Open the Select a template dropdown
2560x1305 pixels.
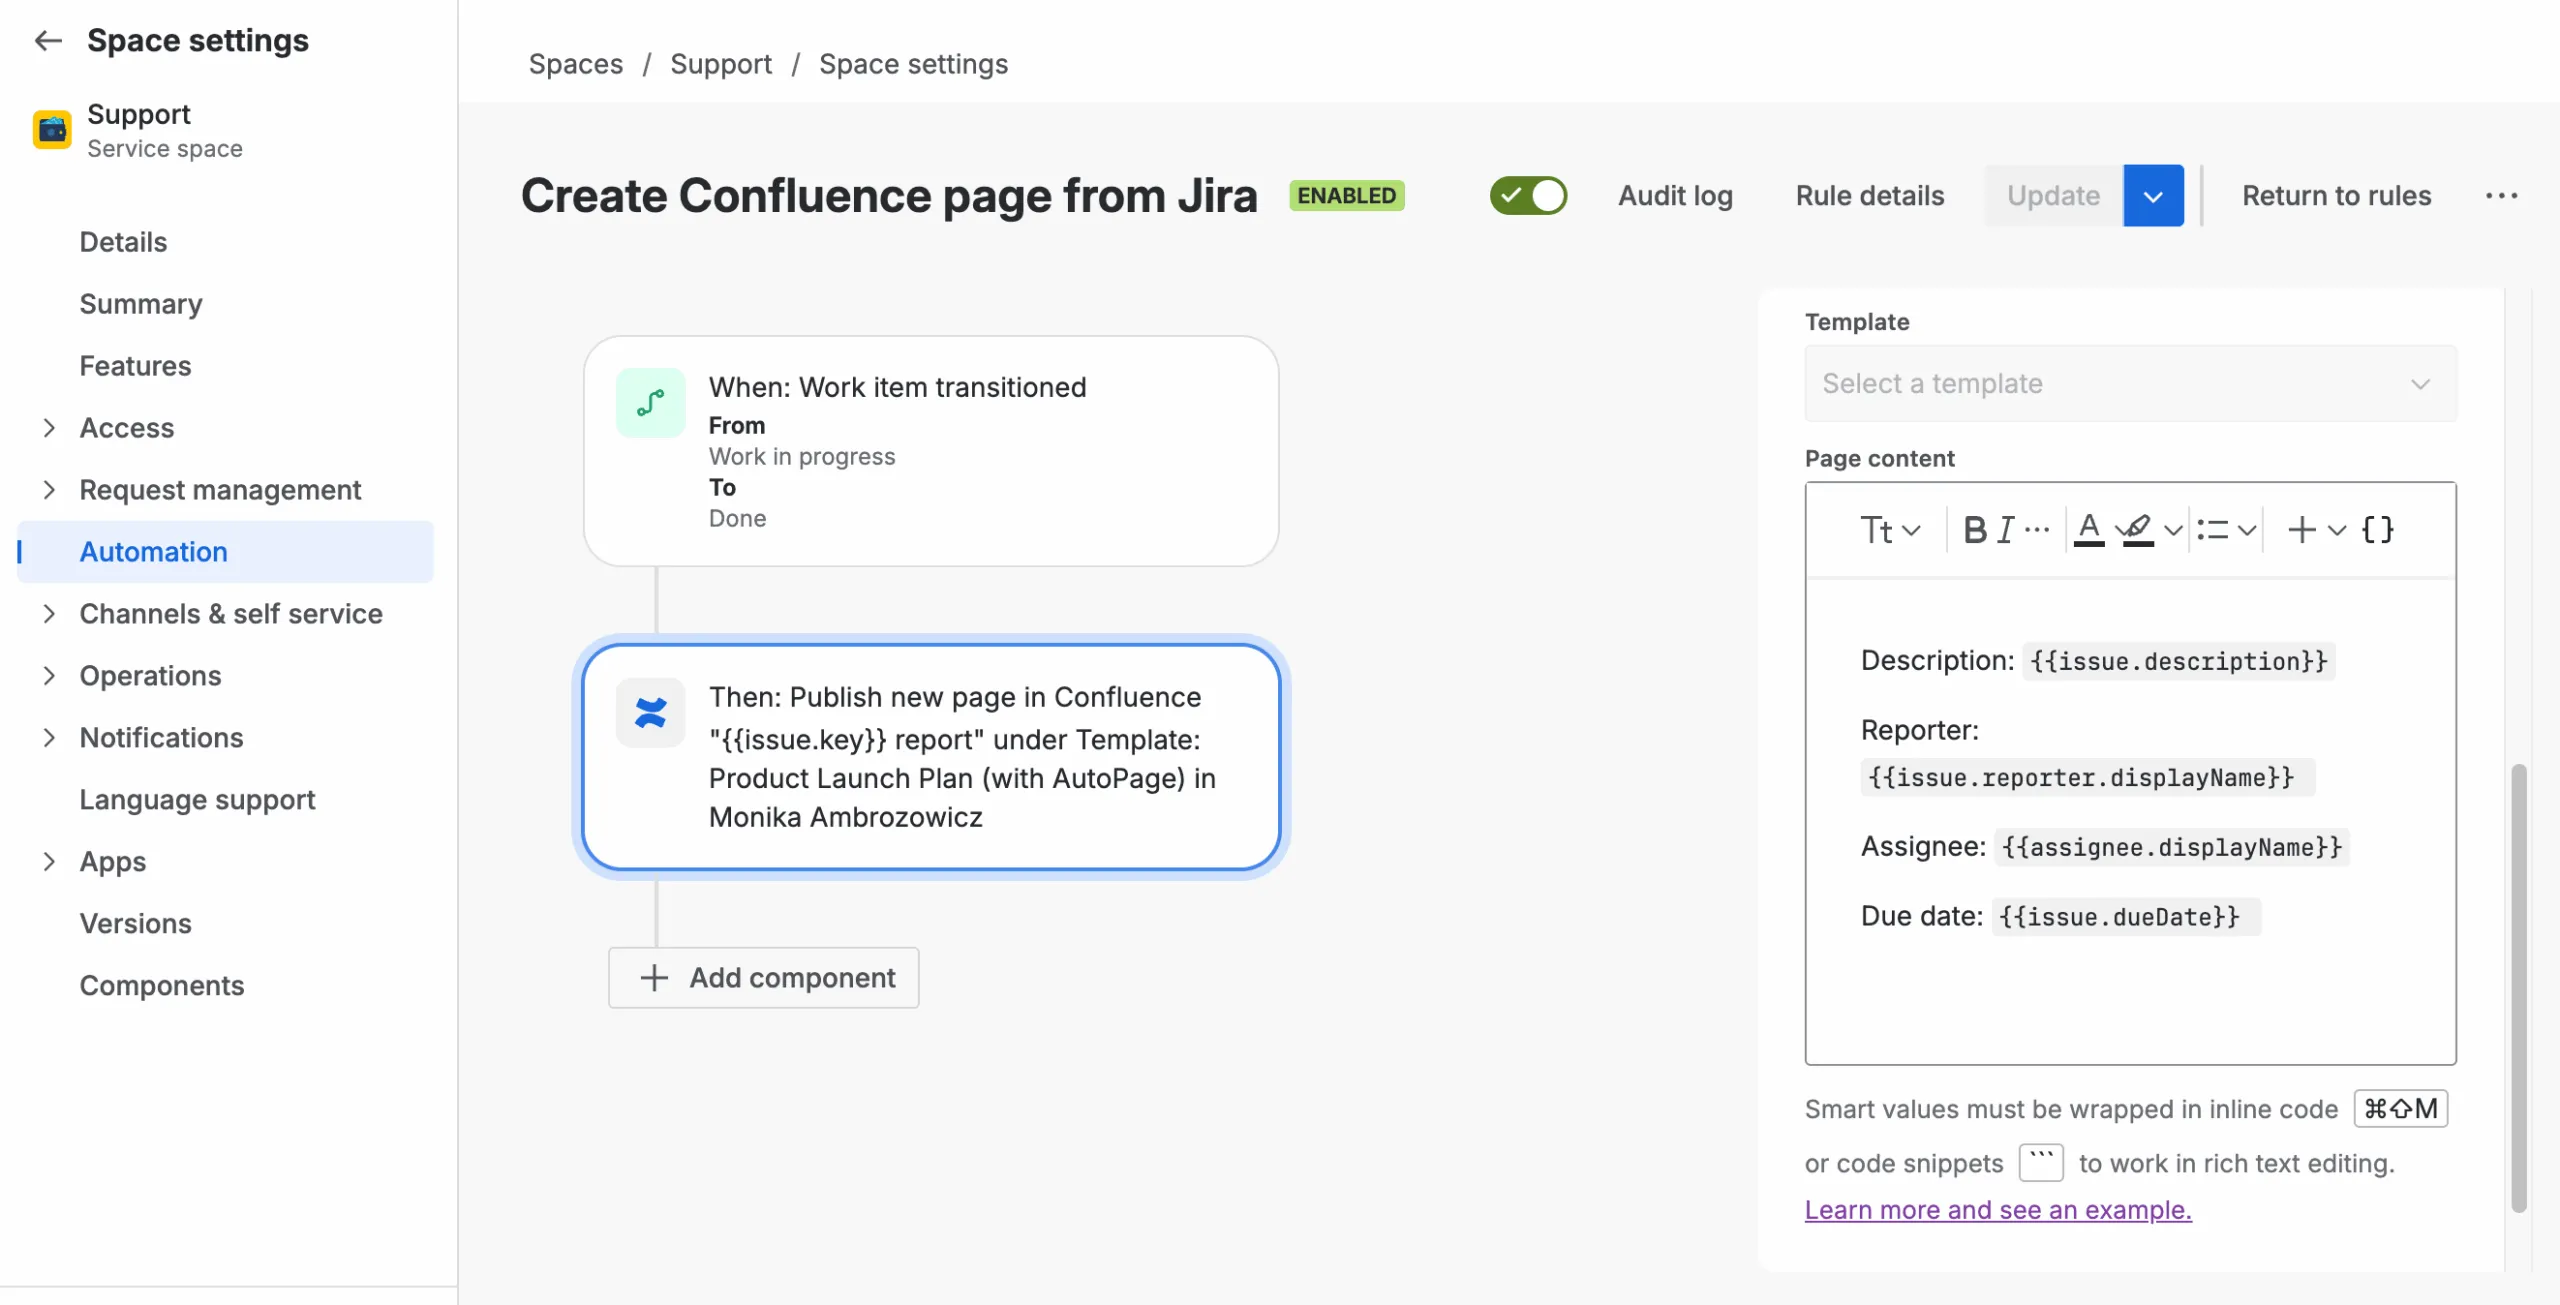tap(2130, 383)
